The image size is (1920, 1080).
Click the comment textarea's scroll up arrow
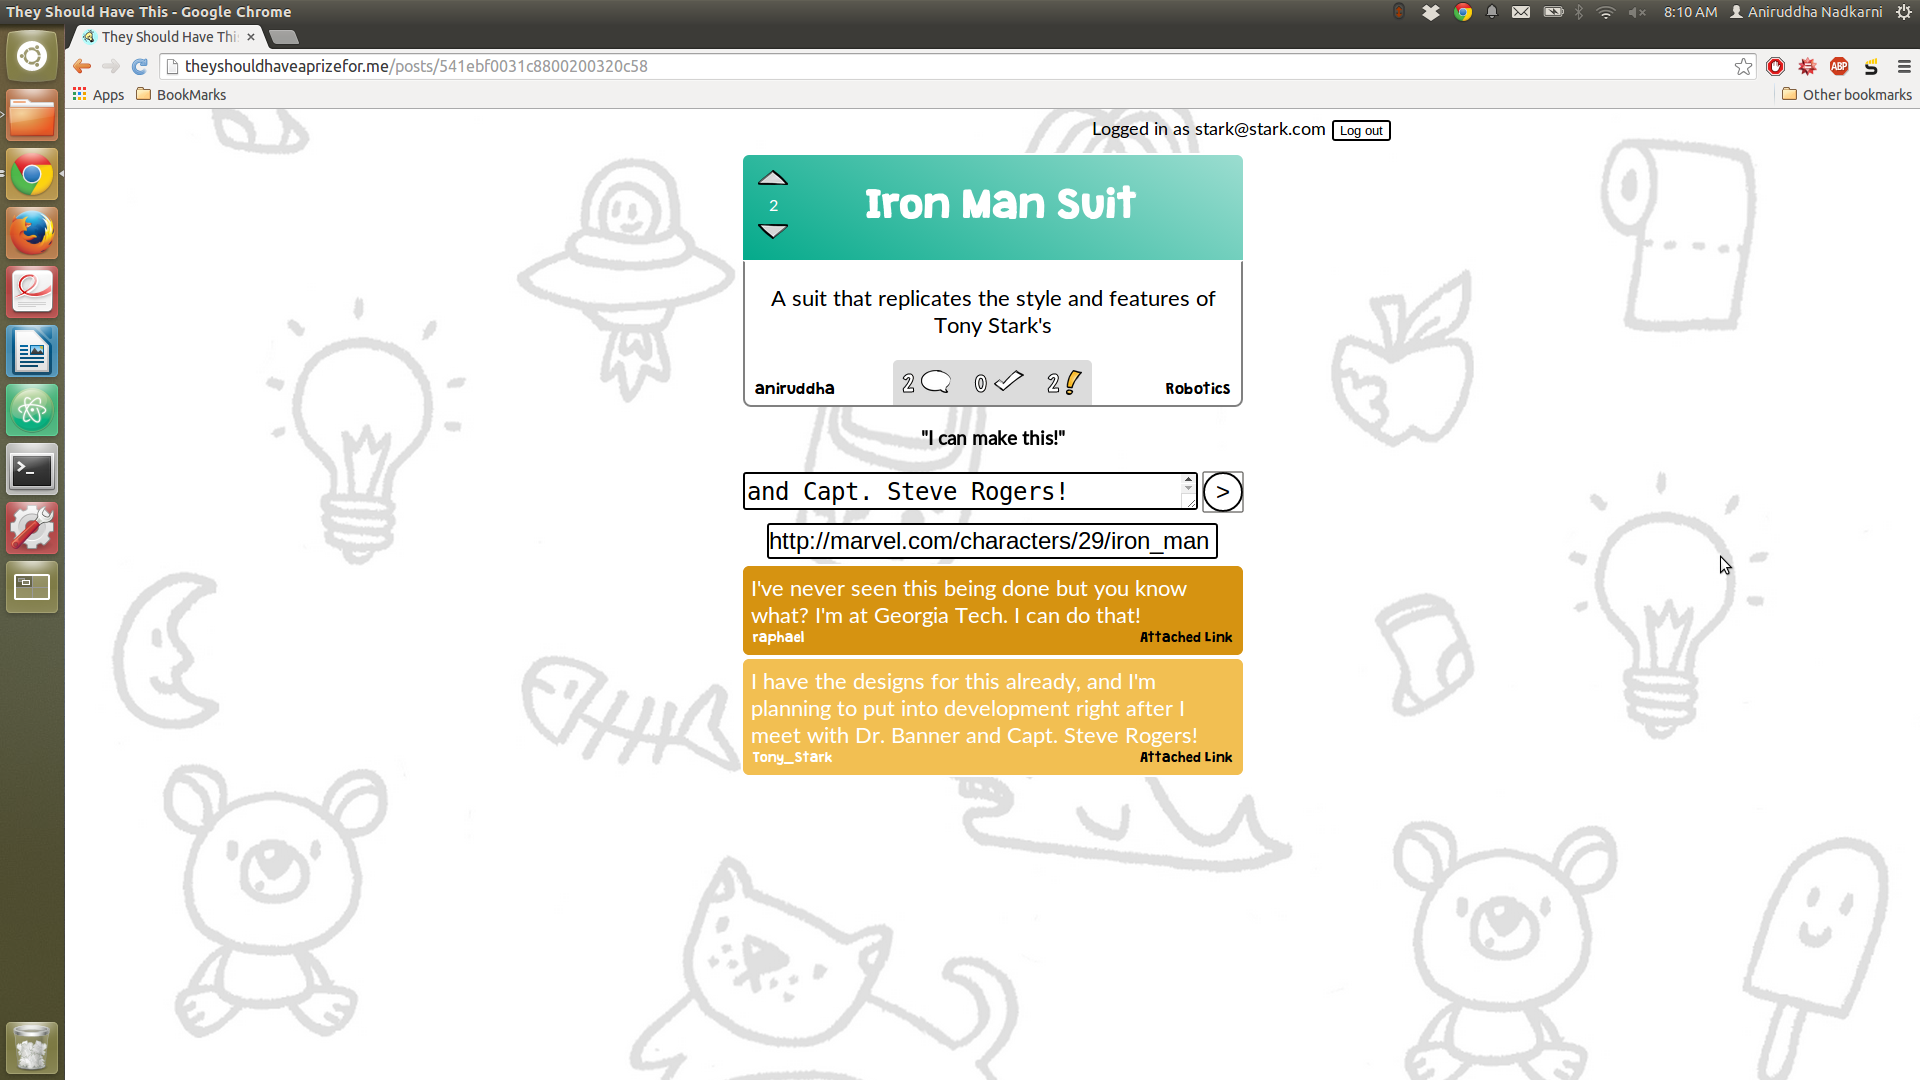click(1188, 481)
